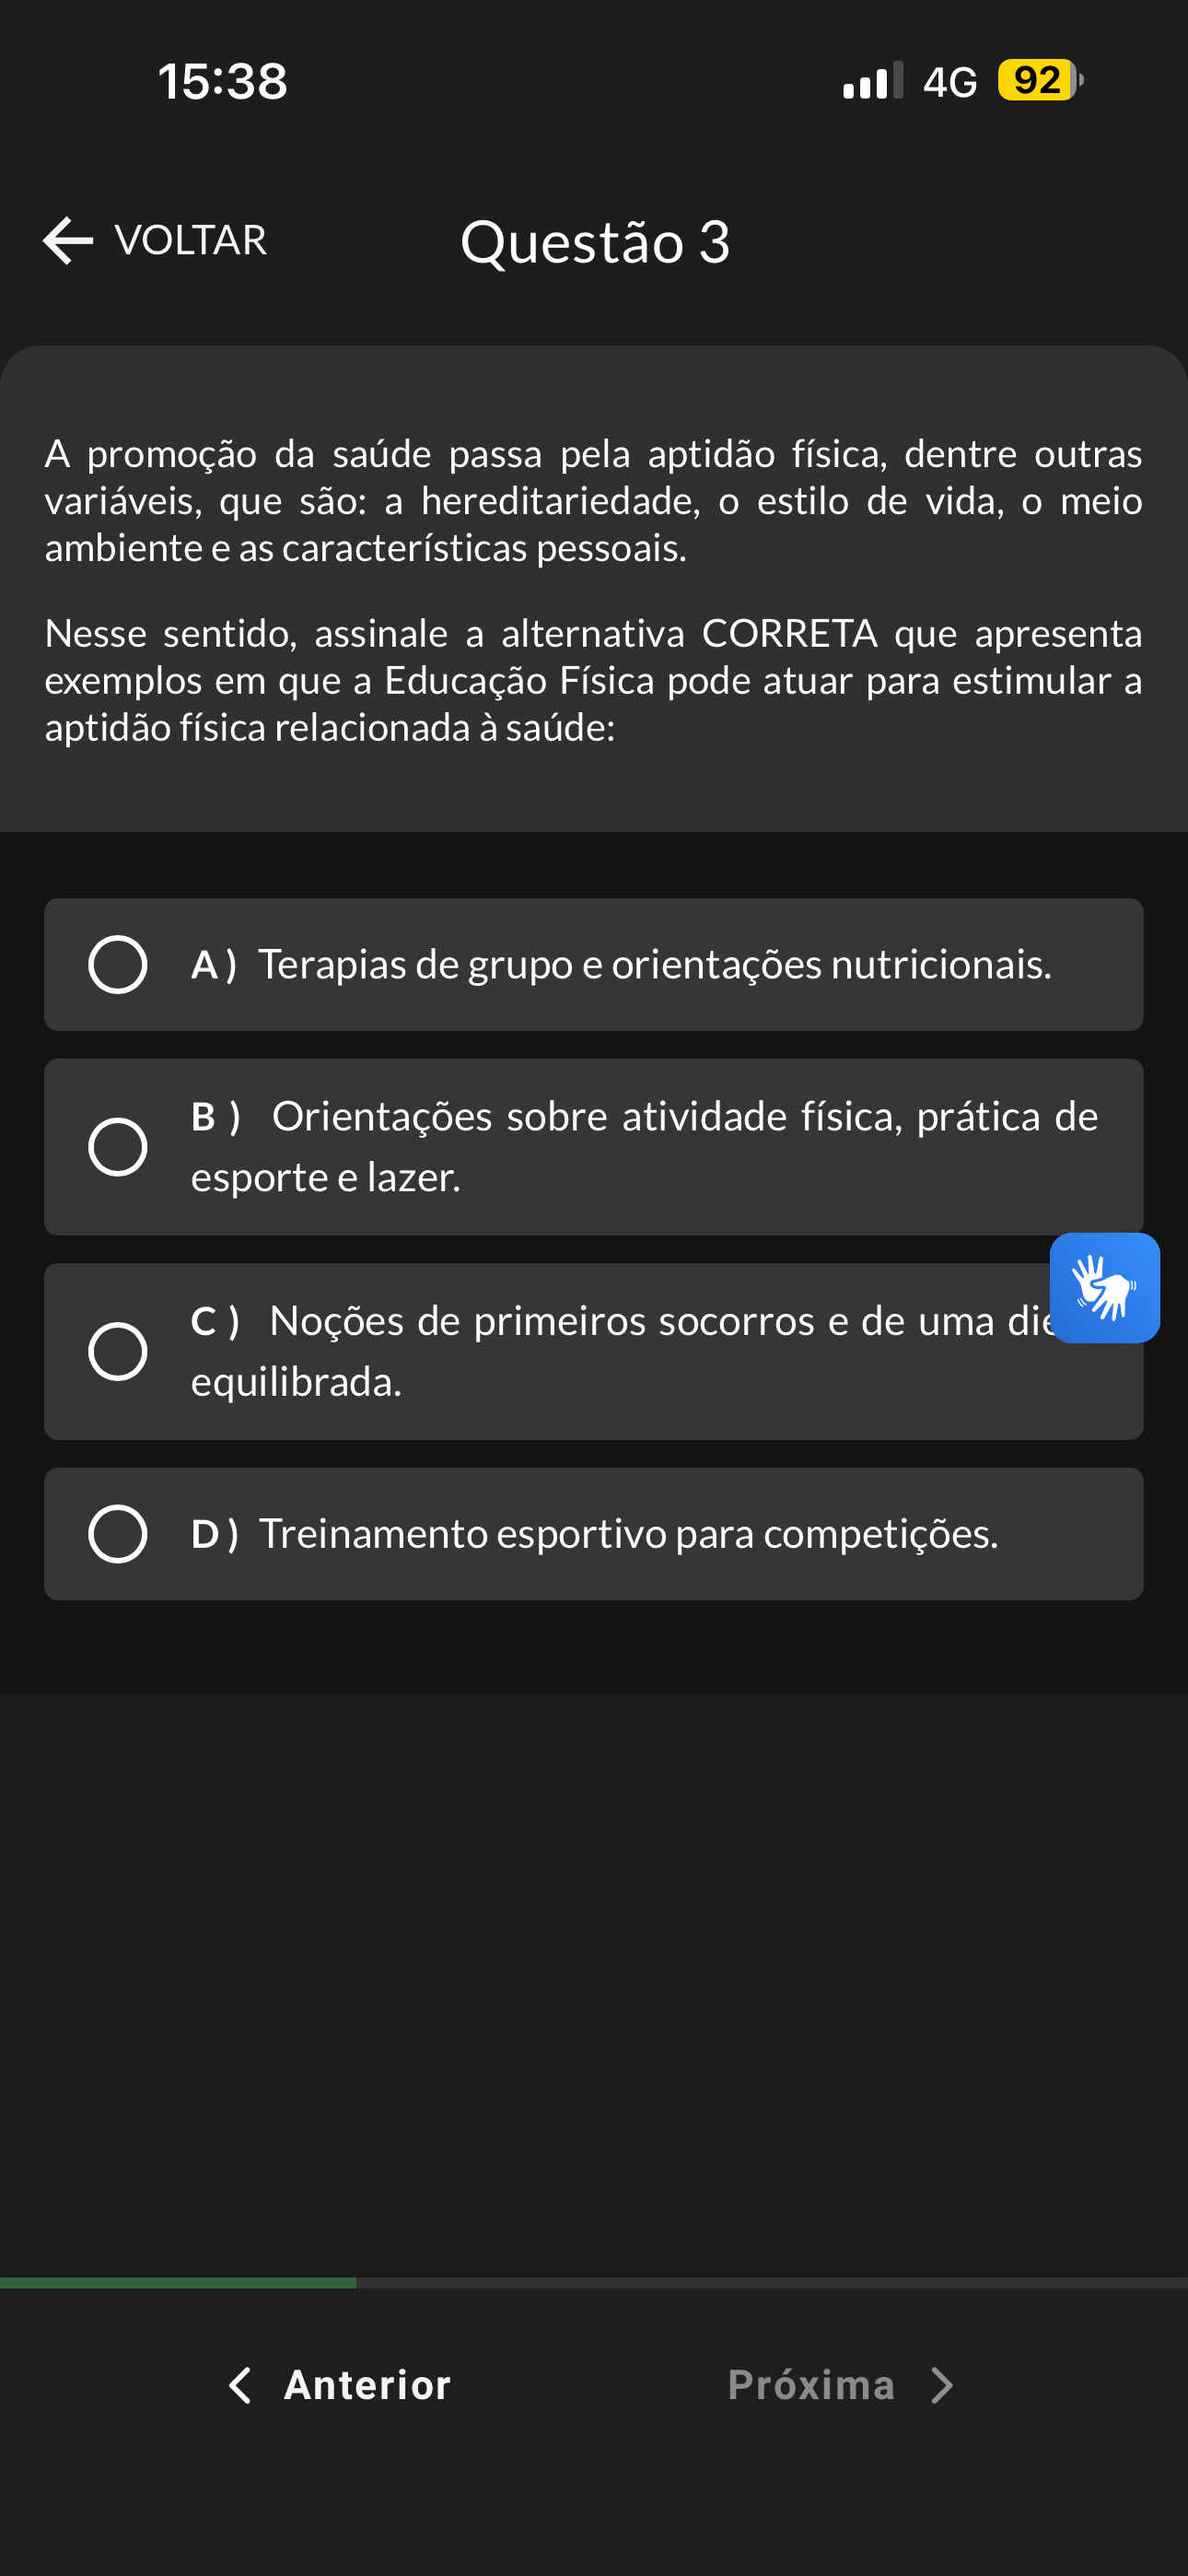Open the sign language accessibility widget
Viewport: 1188px width, 2576px height.
[1104, 1287]
